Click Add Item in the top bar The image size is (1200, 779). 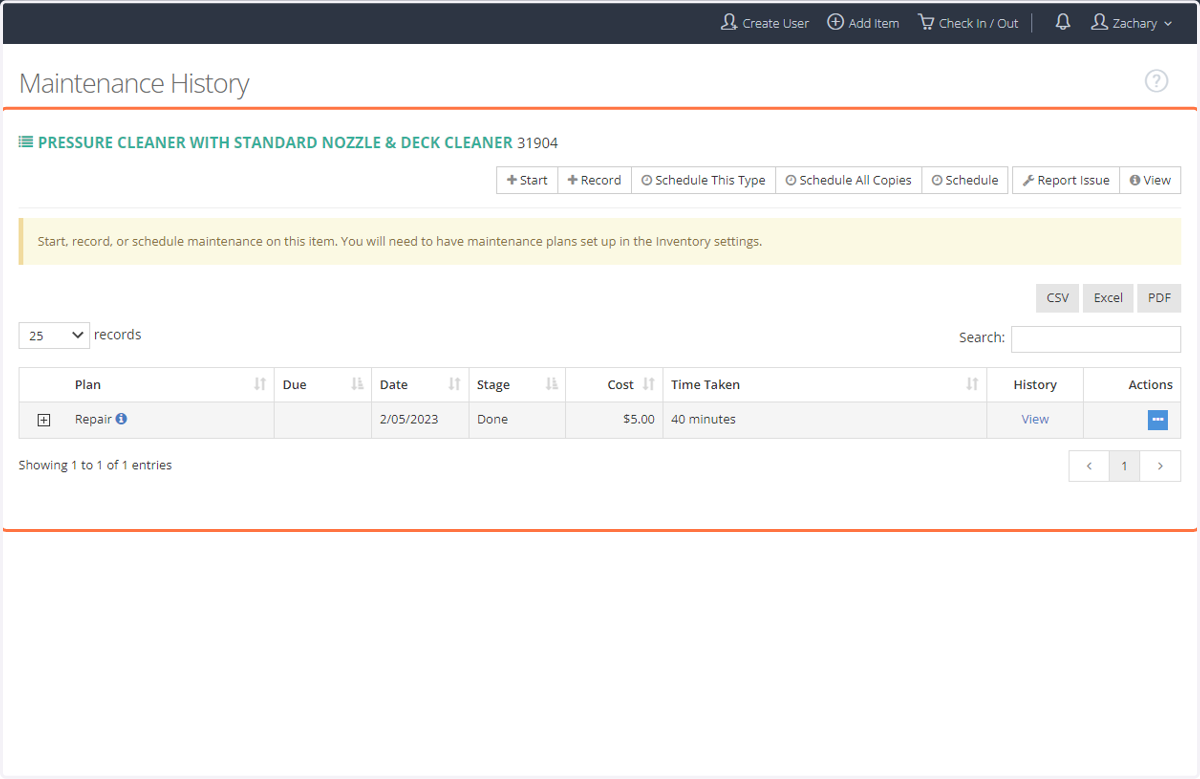coord(863,22)
